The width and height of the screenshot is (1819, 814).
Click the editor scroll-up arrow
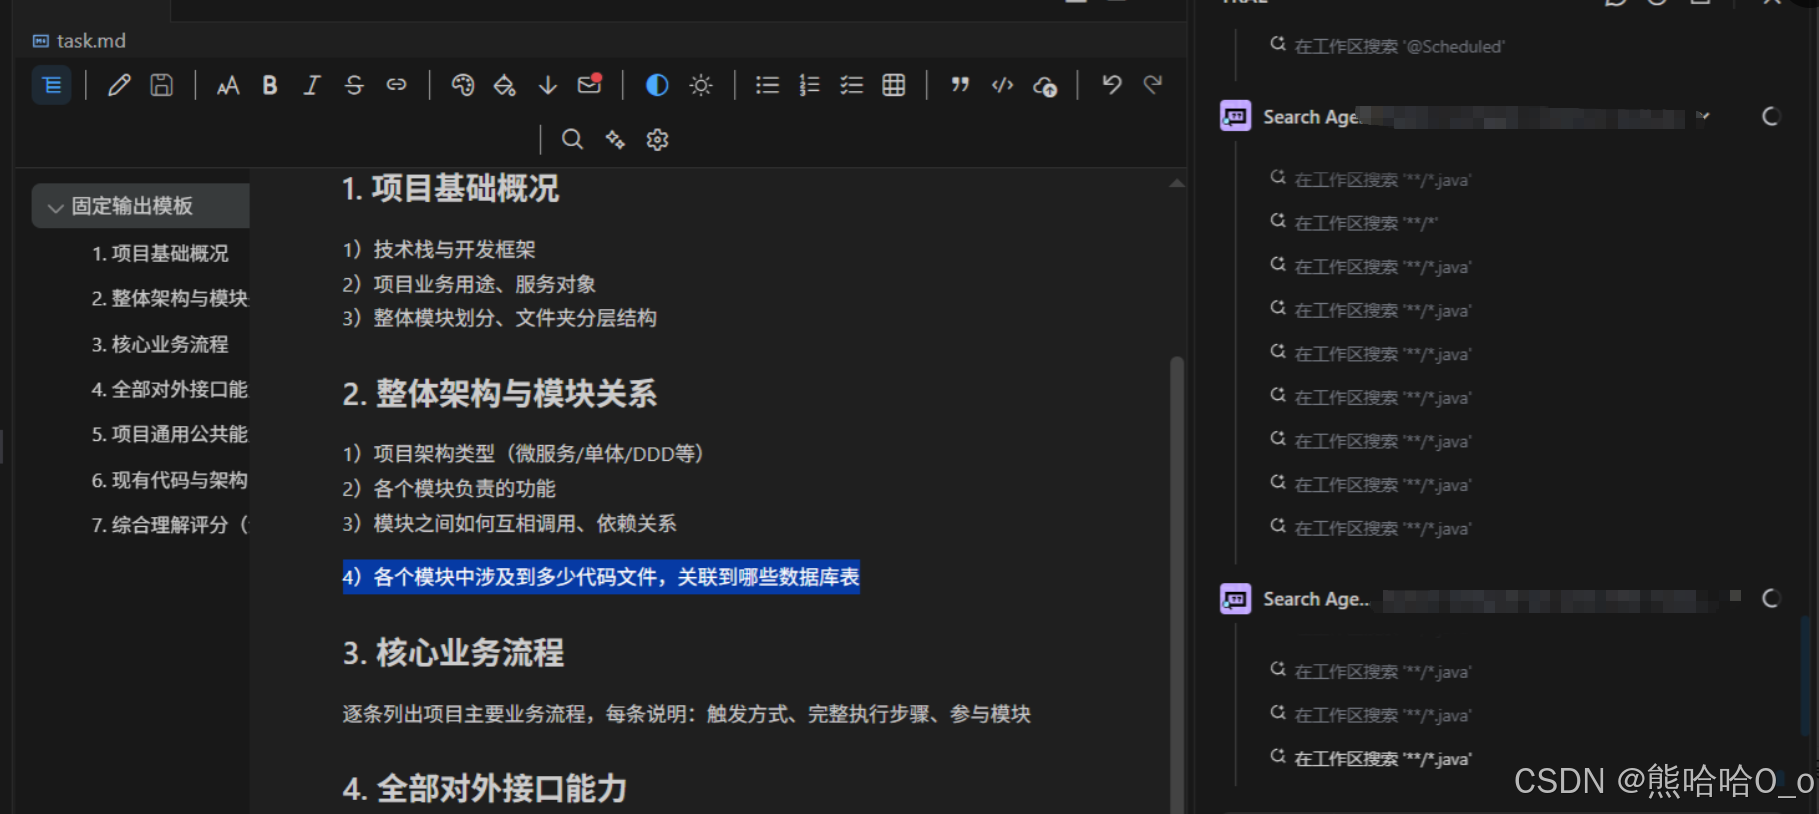[1177, 184]
